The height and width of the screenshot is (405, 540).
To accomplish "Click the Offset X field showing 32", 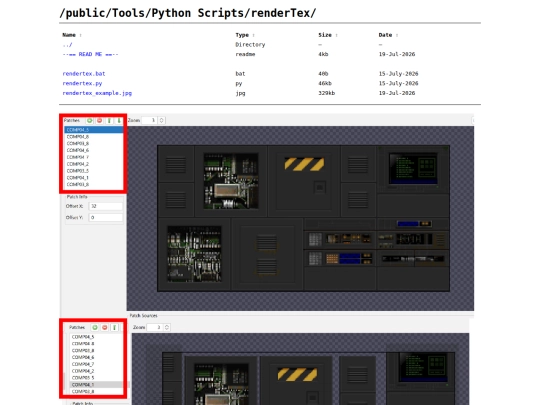I will click(x=105, y=206).
